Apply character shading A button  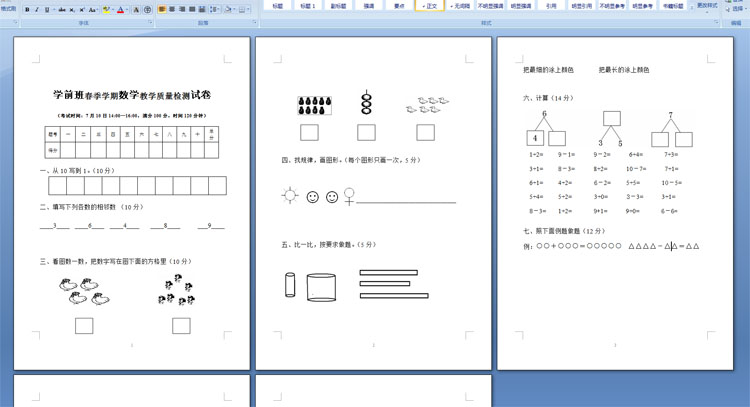coord(136,10)
